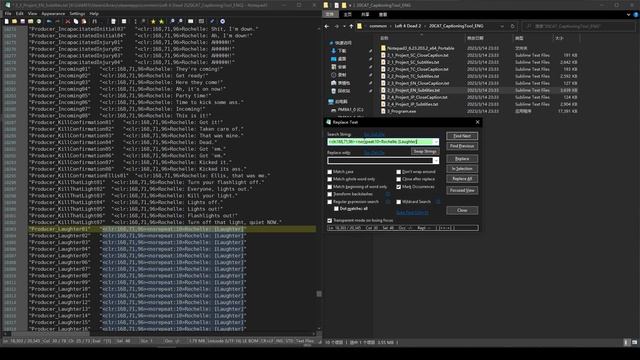Screen dimensions: 640x360
Task: Open the Edit menu in Notepad3
Action: [x=20, y=13]
